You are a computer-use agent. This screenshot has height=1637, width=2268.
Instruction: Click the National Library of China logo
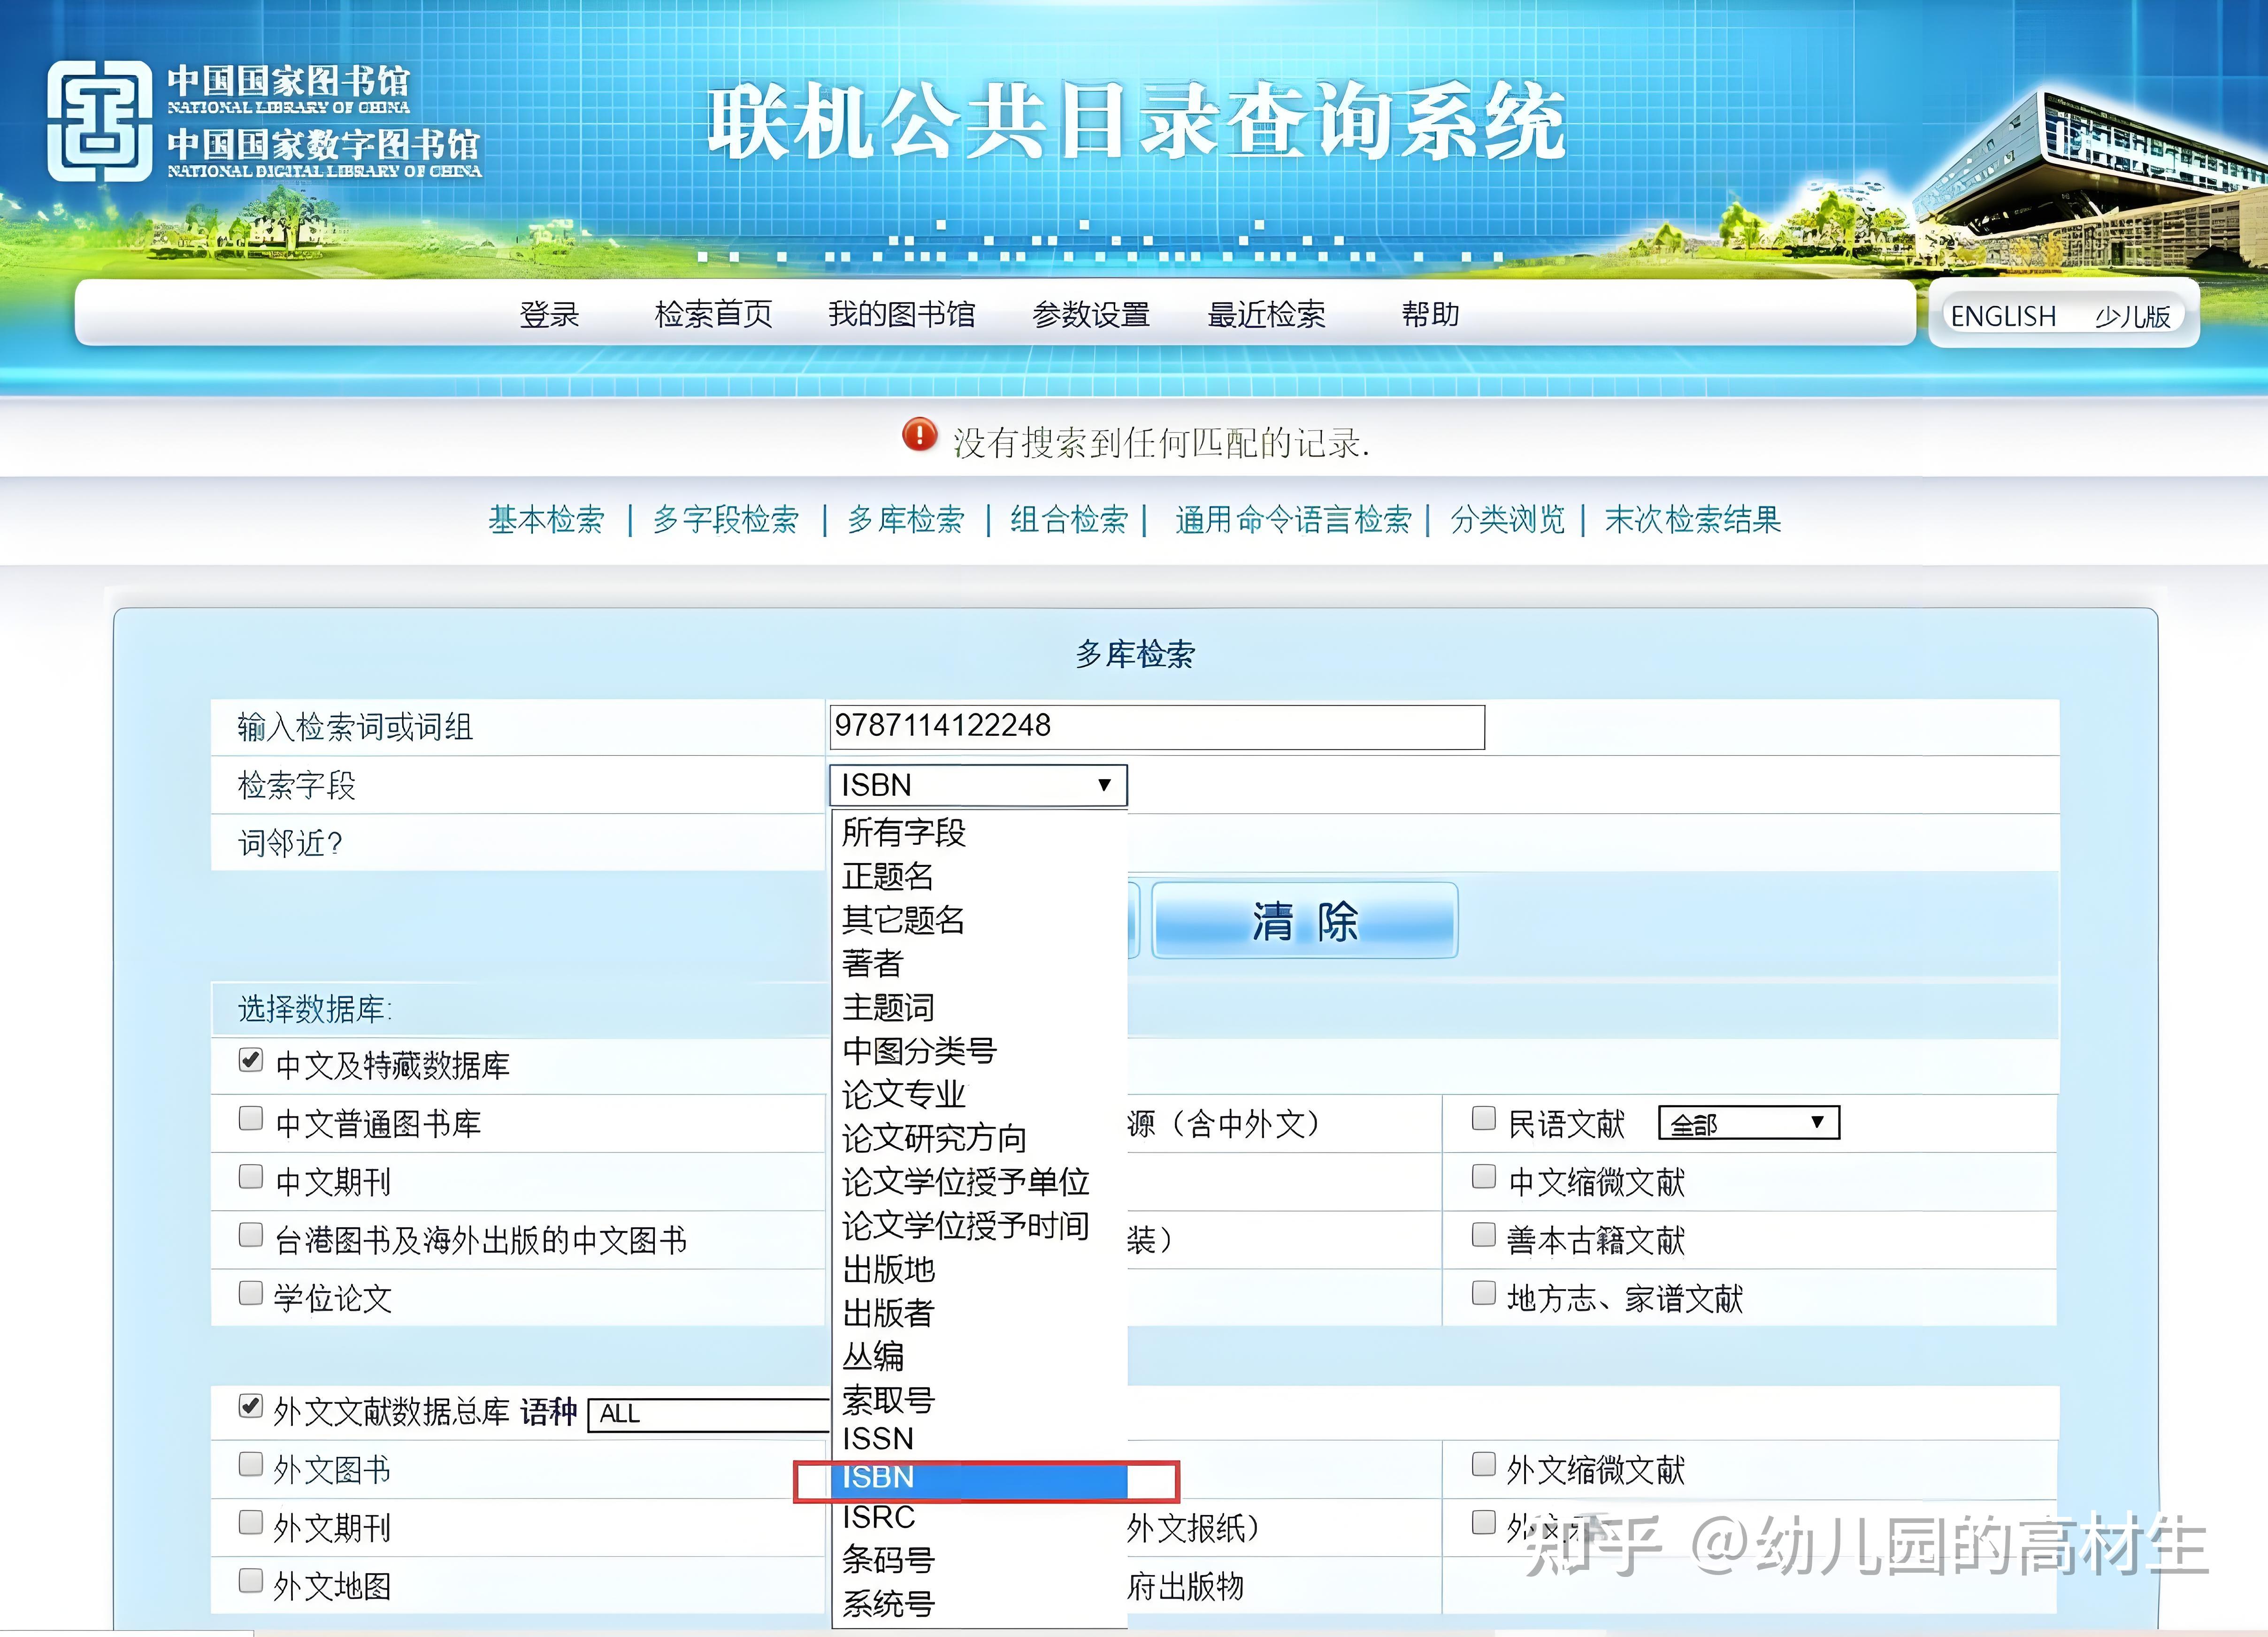pos(100,120)
